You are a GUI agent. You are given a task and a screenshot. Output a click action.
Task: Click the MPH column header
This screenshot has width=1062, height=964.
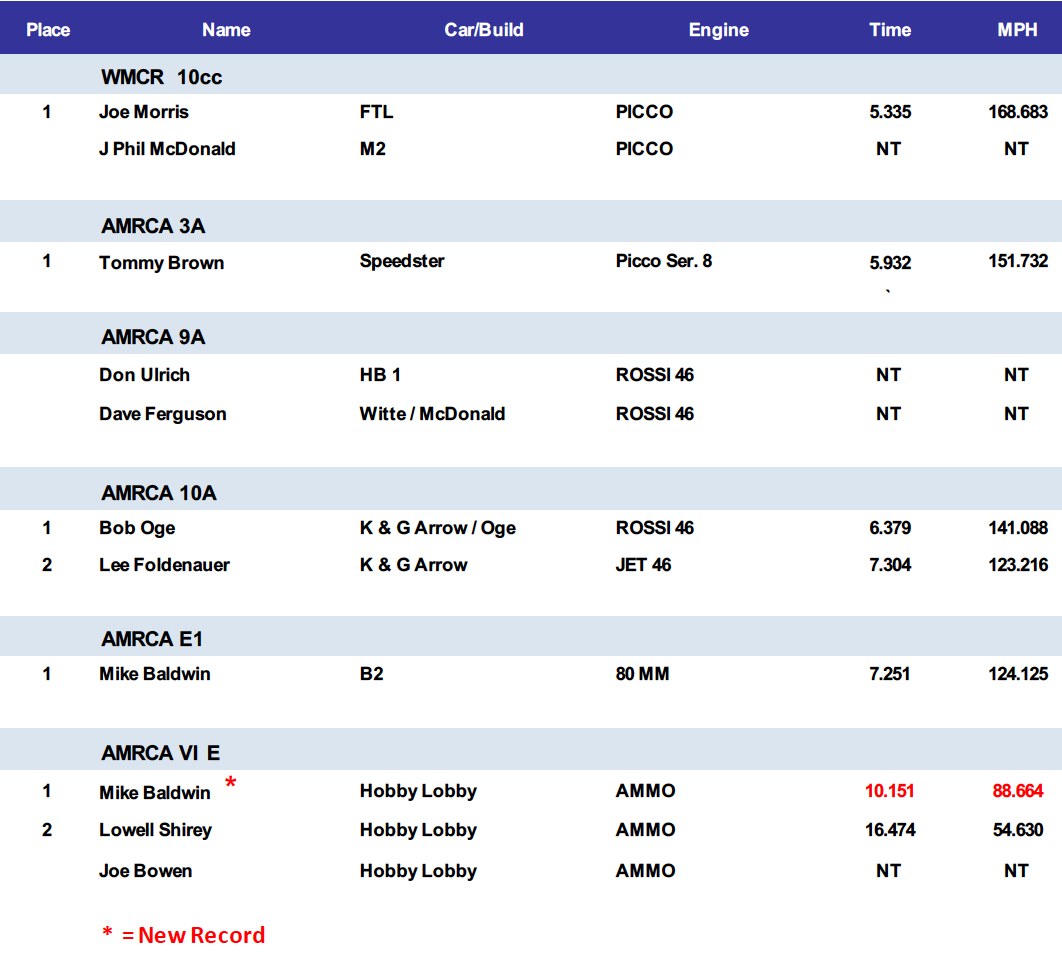(1017, 30)
